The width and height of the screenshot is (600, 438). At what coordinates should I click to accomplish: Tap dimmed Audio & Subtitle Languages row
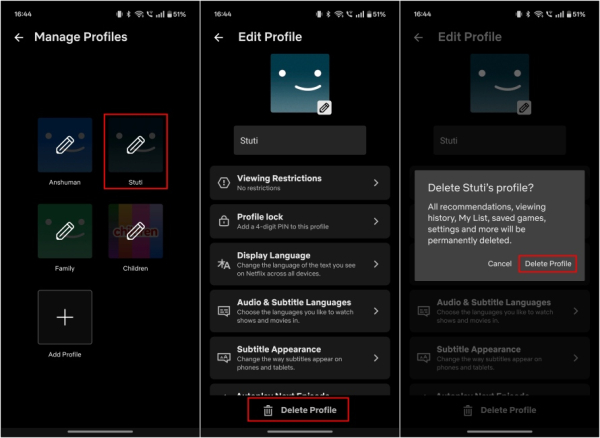(499, 311)
